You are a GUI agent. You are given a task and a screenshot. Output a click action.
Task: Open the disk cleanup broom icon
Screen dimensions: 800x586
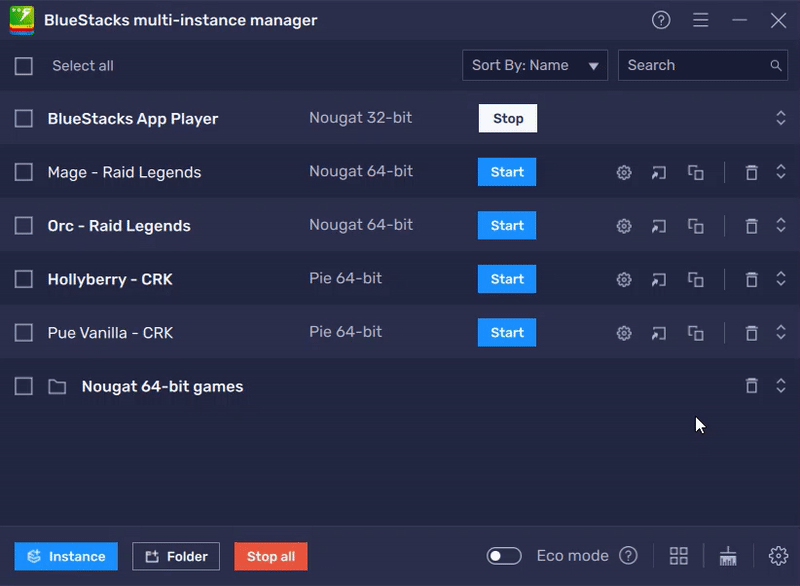[728, 556]
